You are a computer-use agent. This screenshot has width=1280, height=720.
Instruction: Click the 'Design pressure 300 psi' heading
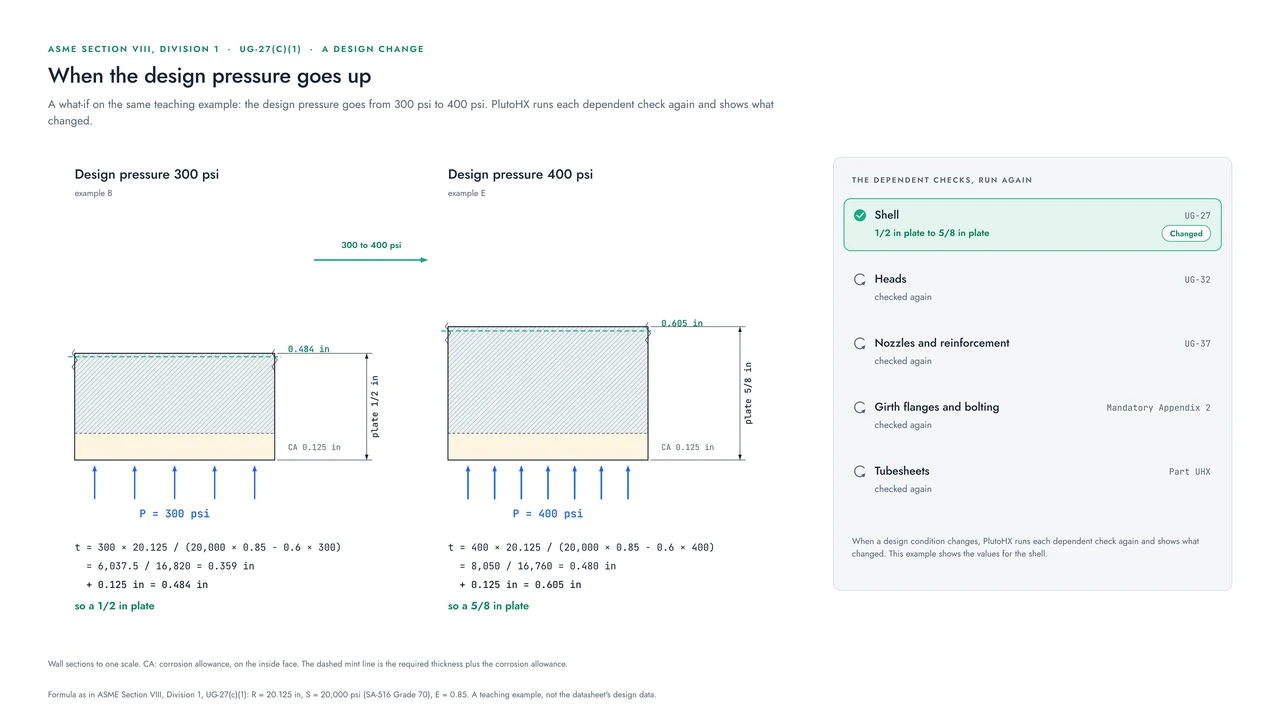147,174
